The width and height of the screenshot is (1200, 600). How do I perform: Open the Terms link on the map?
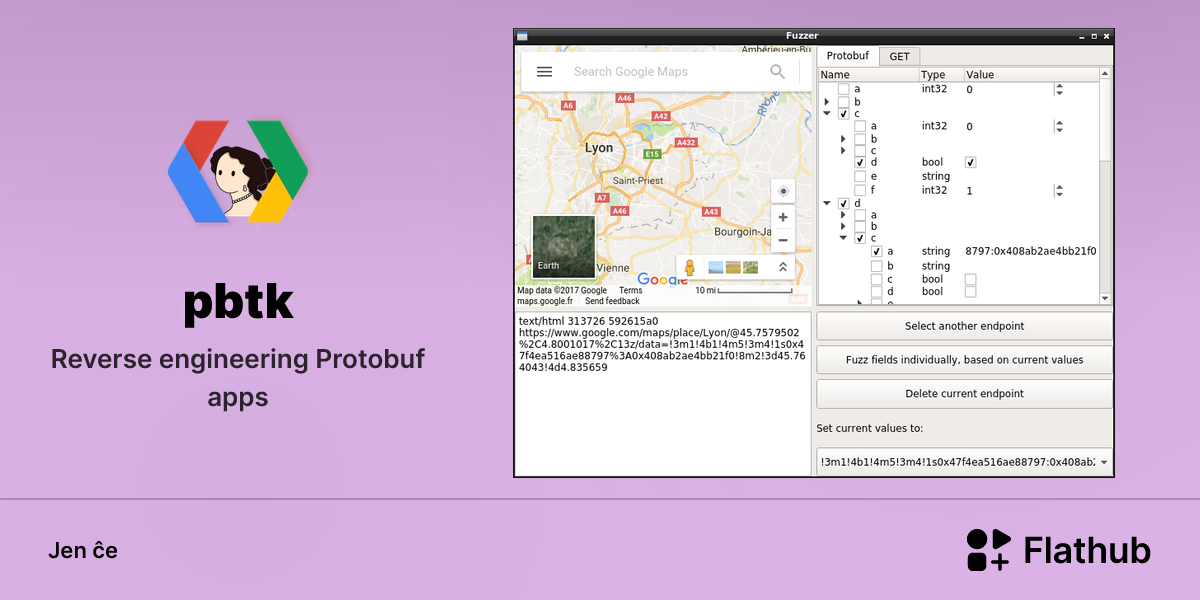pos(631,291)
